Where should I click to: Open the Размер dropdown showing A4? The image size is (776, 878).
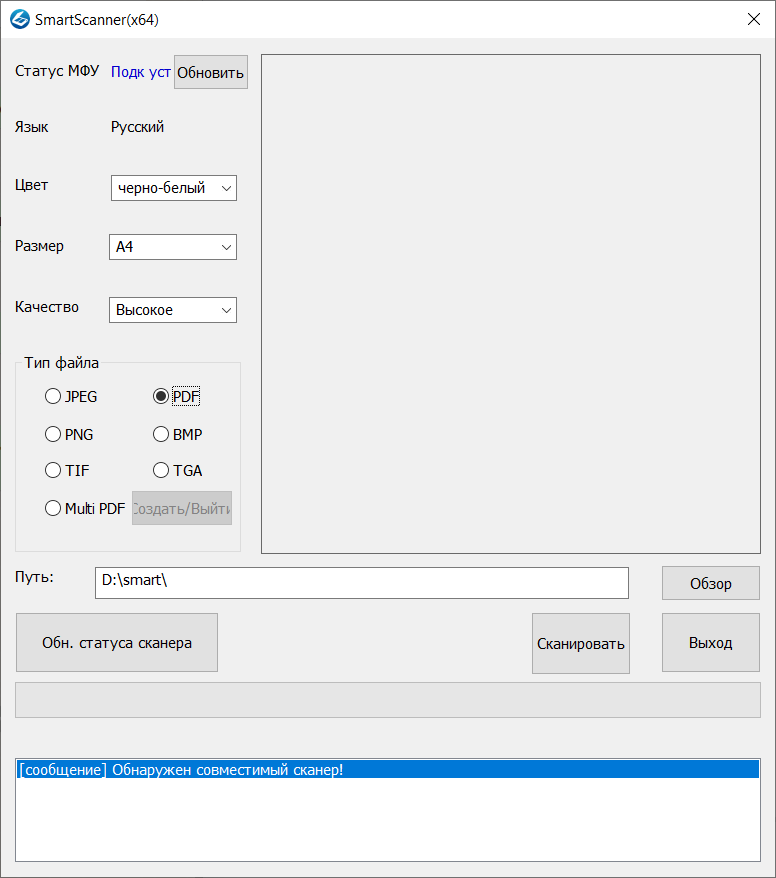[172, 247]
